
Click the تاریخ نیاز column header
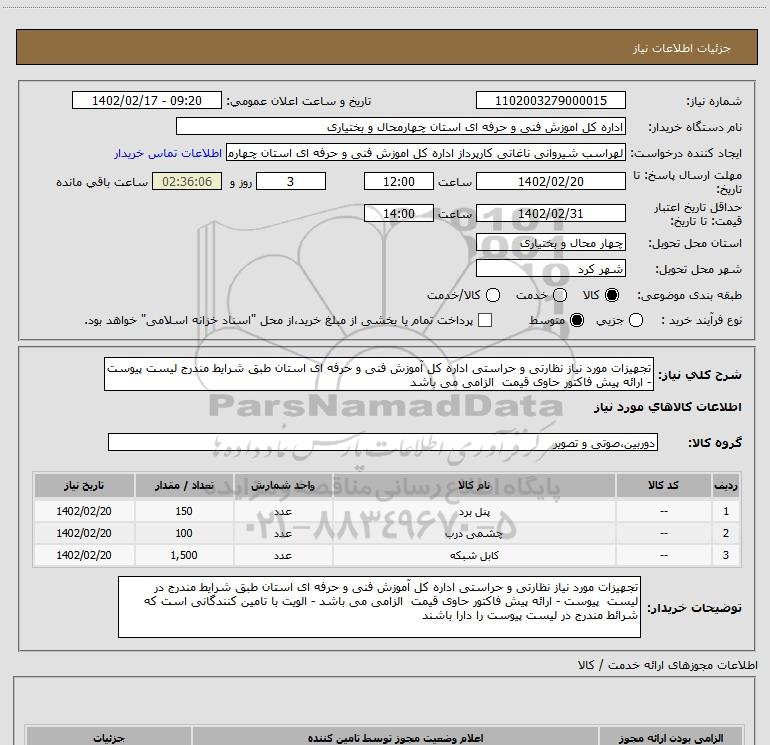click(x=84, y=485)
